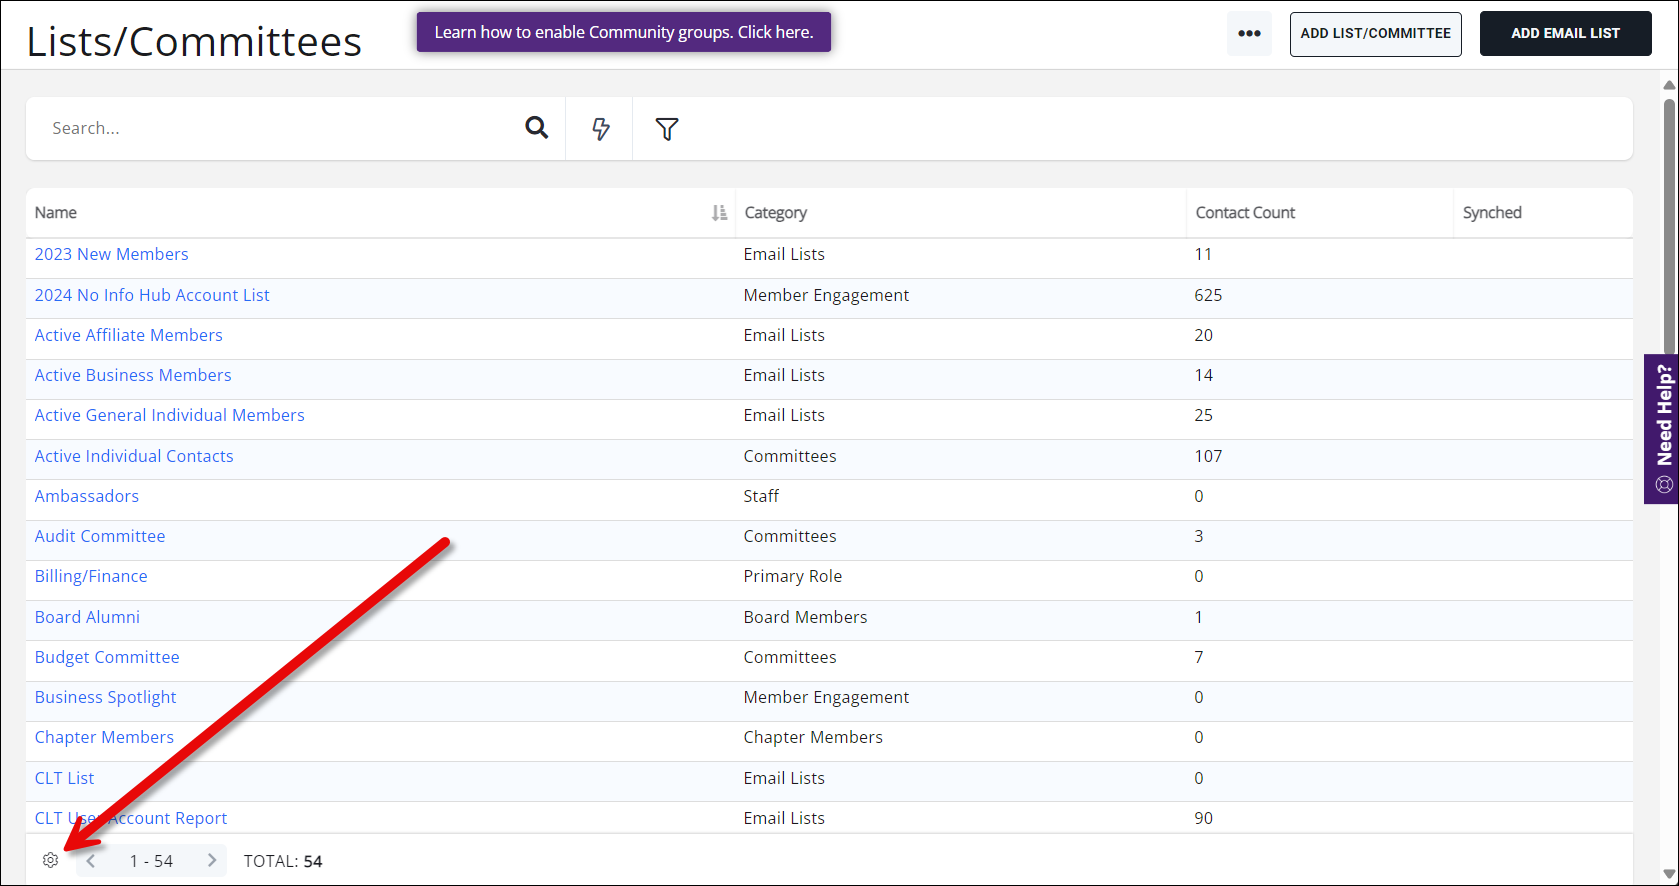This screenshot has width=1679, height=886.
Task: Open the Need Help side tab
Action: [1663, 428]
